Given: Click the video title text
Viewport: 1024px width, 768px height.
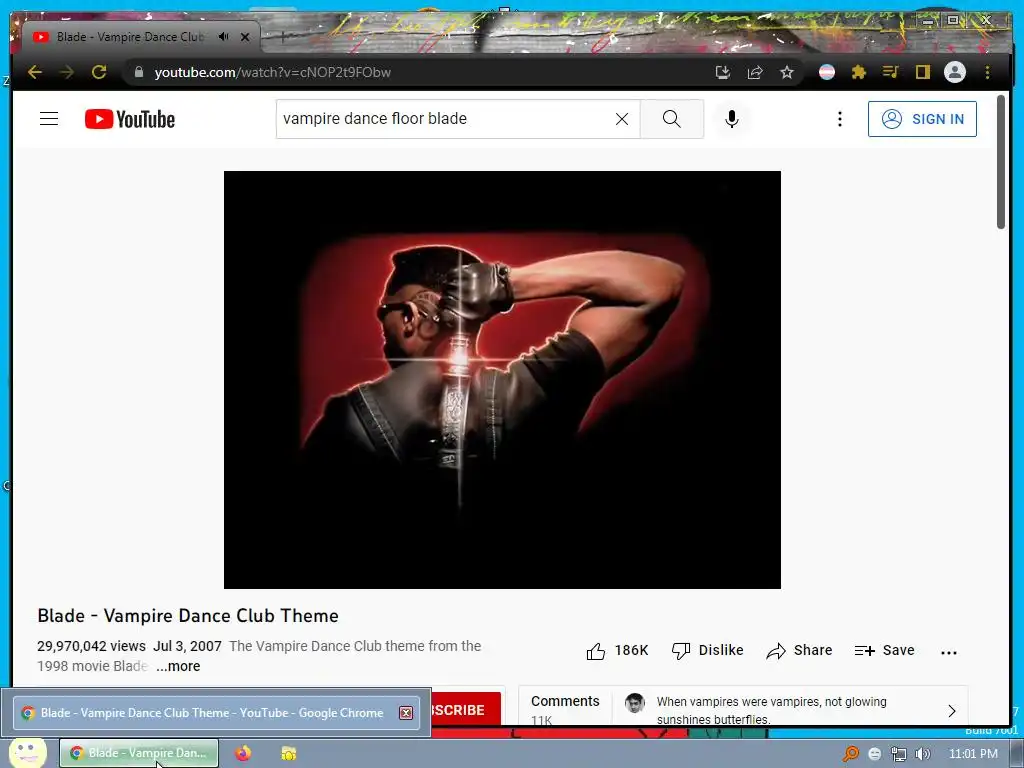Looking at the screenshot, I should click(x=188, y=616).
